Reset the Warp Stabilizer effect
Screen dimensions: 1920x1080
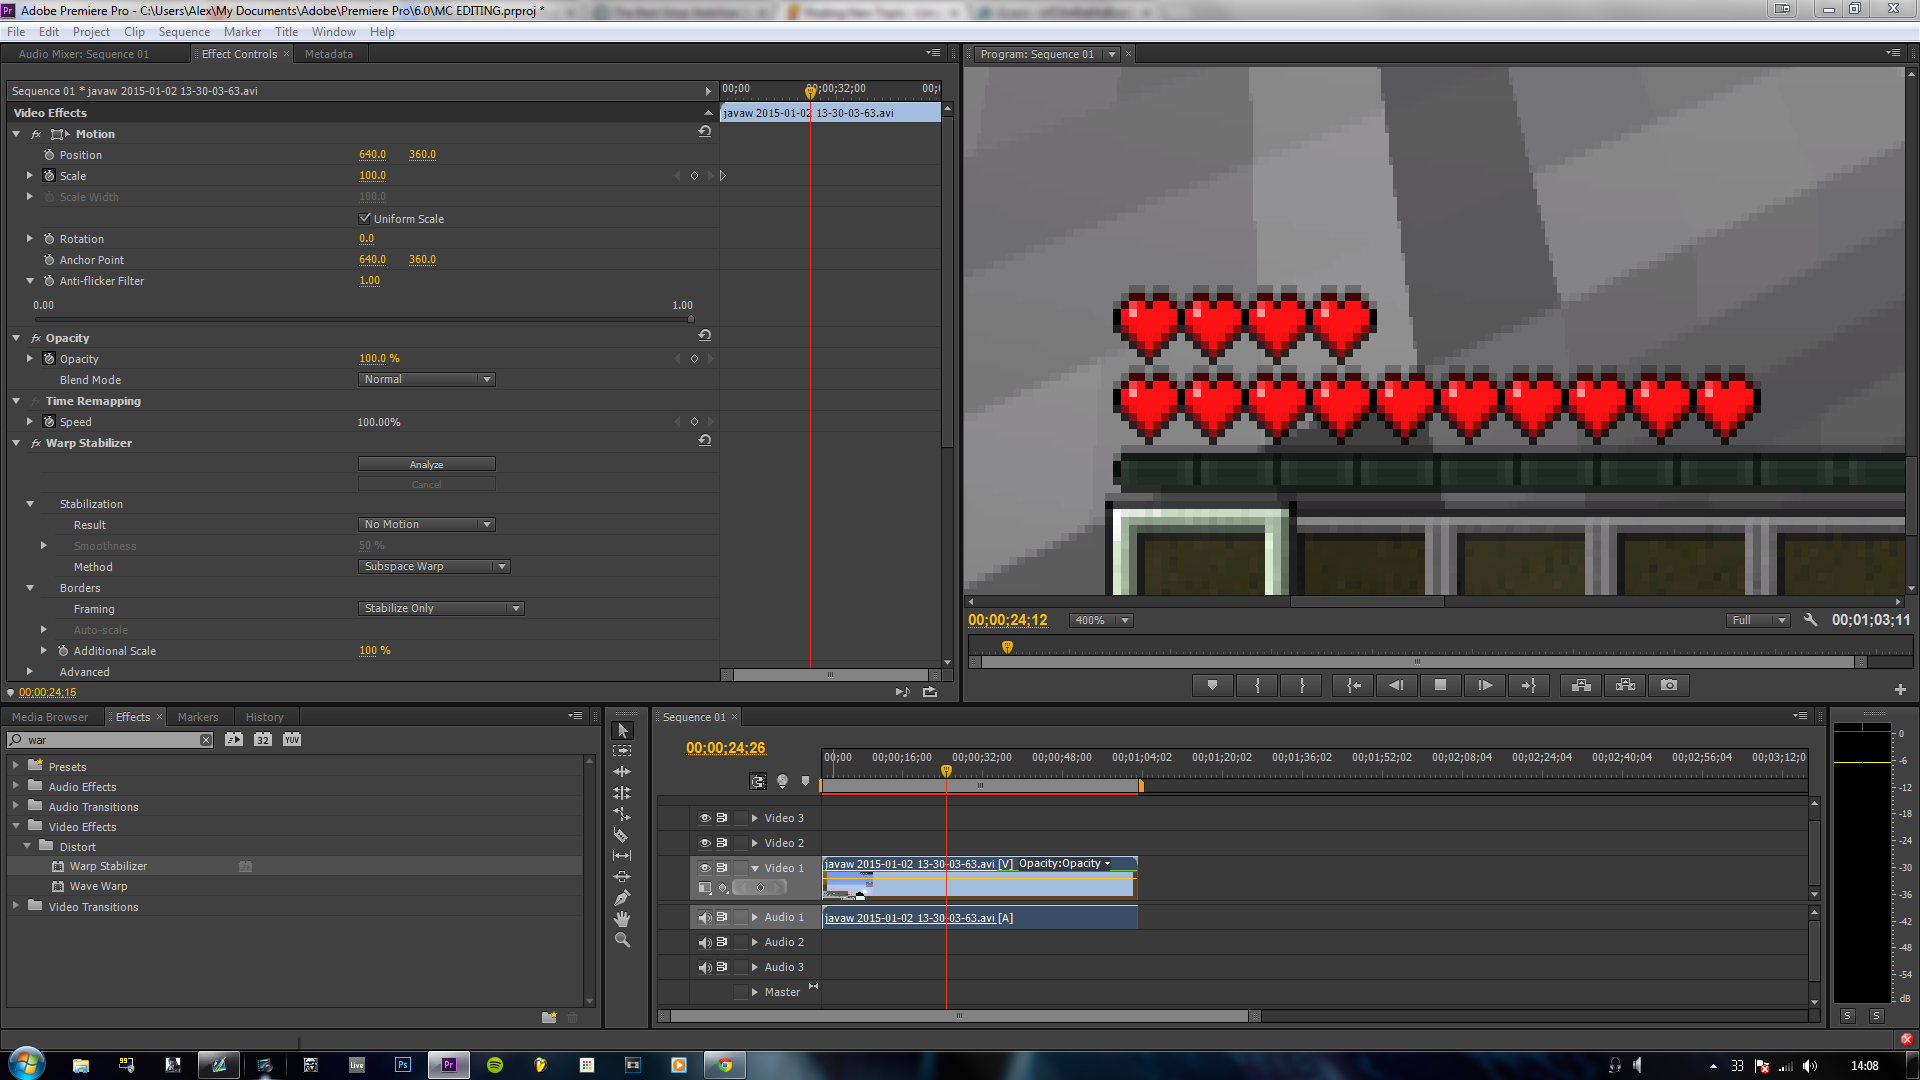705,441
